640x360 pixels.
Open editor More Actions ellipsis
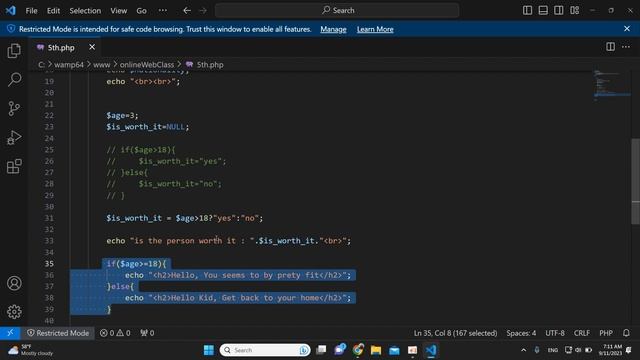coord(626,47)
